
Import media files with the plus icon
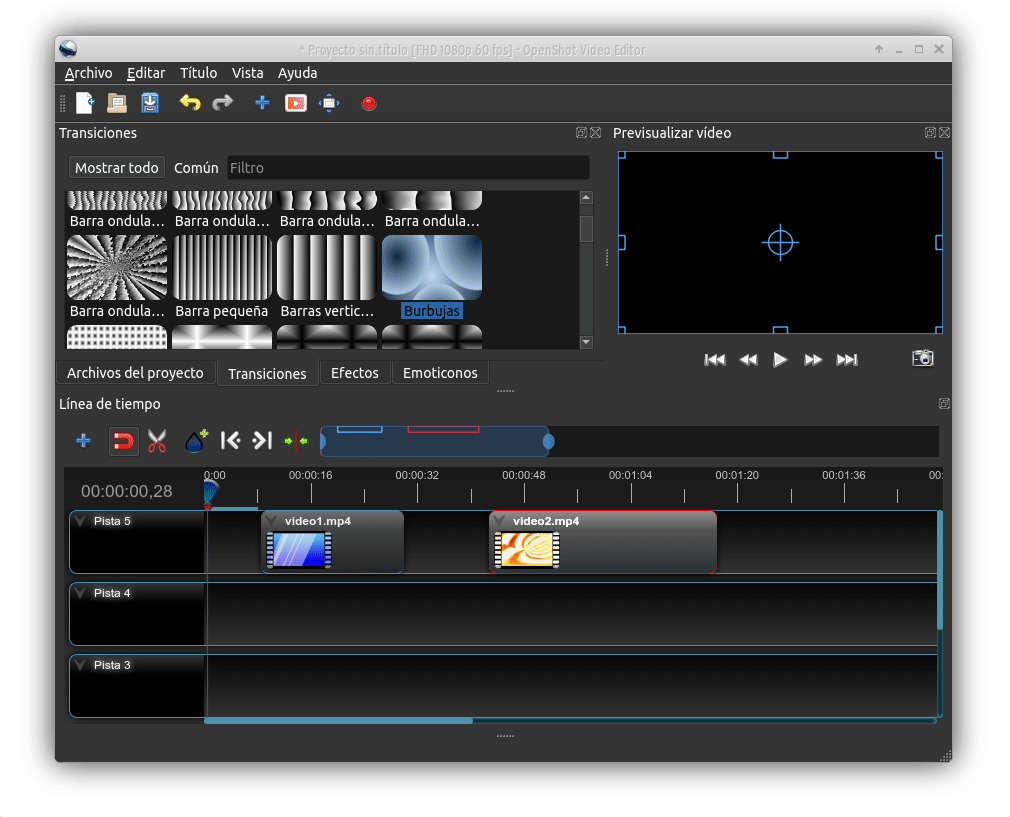click(x=262, y=103)
